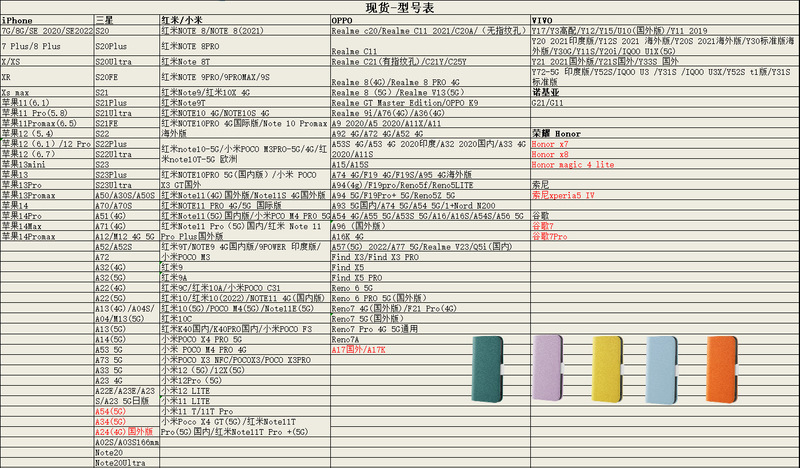Click the red '谷歌7Pro' cell
Image resolution: width=800 pixels, height=468 pixels.
pyautogui.click(x=665, y=236)
